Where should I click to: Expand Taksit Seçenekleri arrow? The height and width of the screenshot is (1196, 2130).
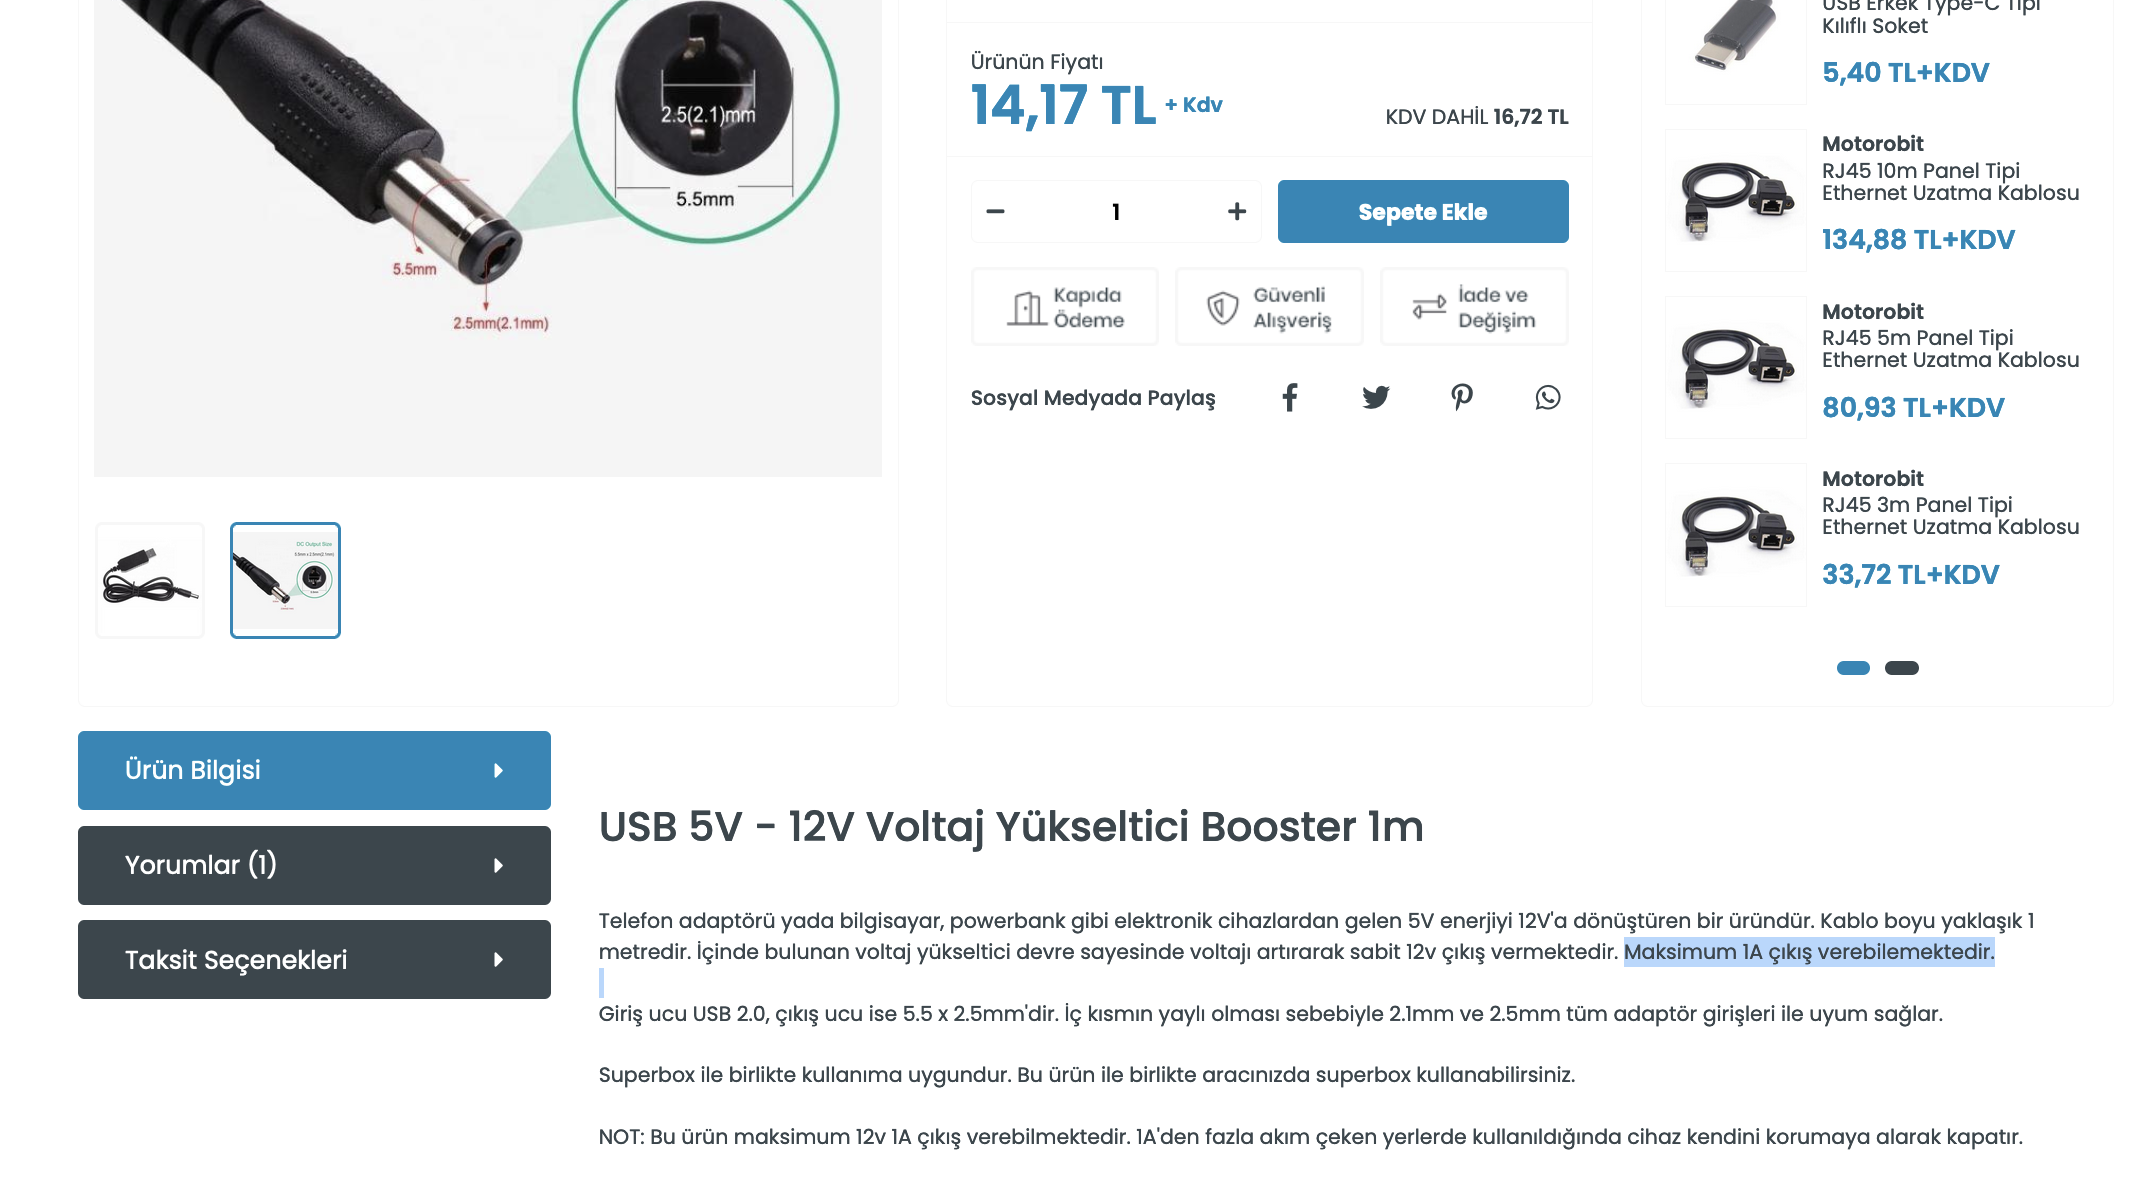point(498,960)
